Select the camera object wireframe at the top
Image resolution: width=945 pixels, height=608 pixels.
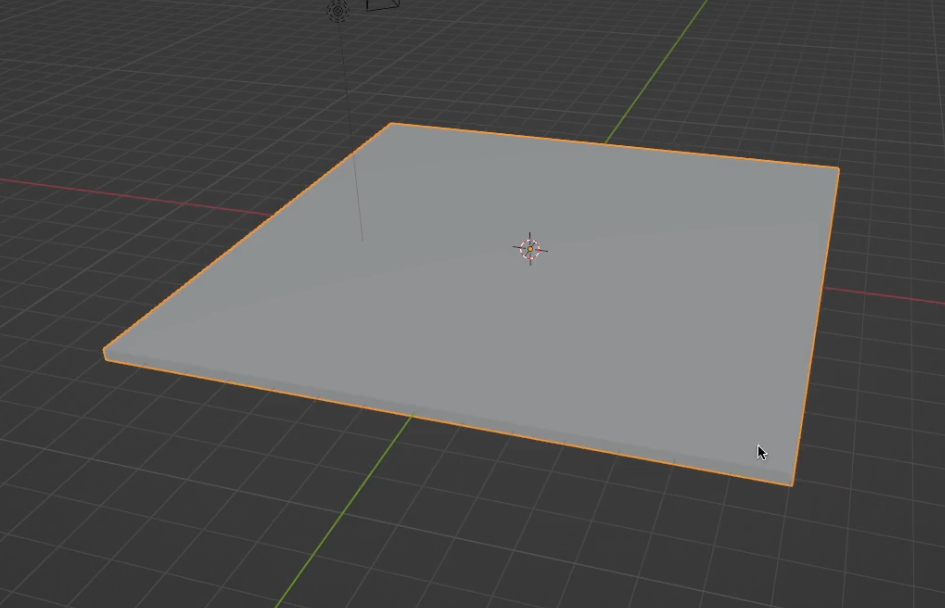383,5
